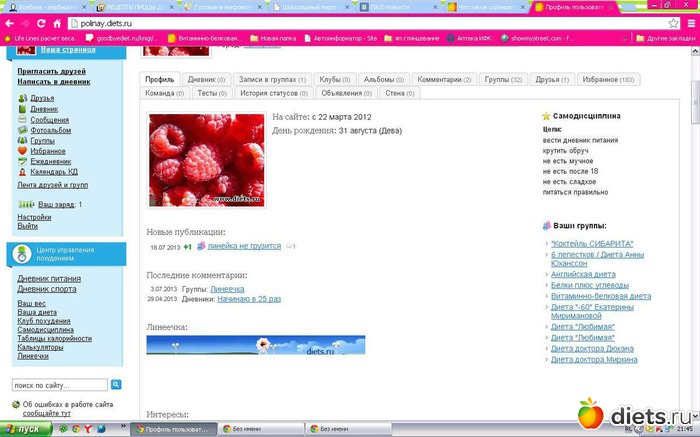Screen dimensions: 700x437
Task: Click the Друзья icon in sidebar
Action: click(22, 99)
